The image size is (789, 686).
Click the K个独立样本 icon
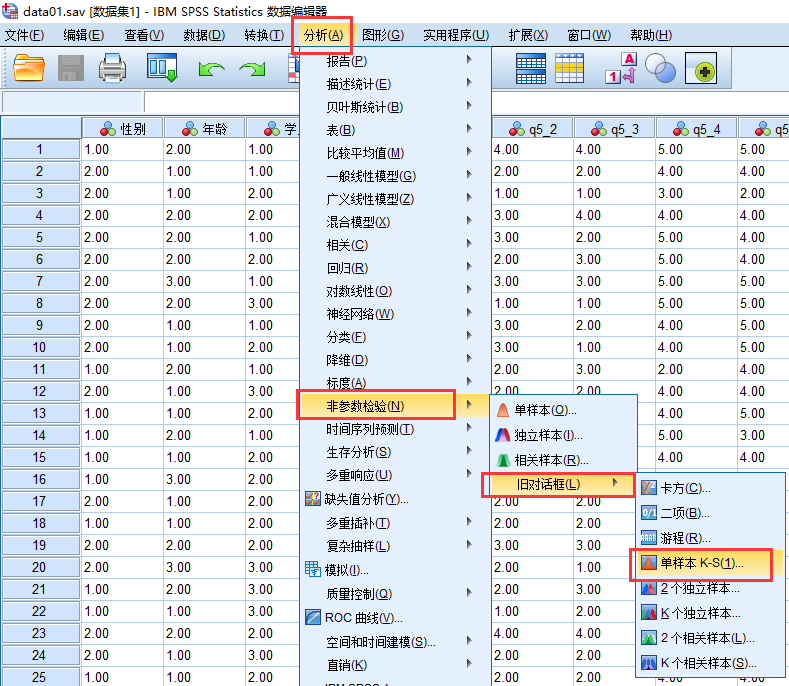click(649, 613)
